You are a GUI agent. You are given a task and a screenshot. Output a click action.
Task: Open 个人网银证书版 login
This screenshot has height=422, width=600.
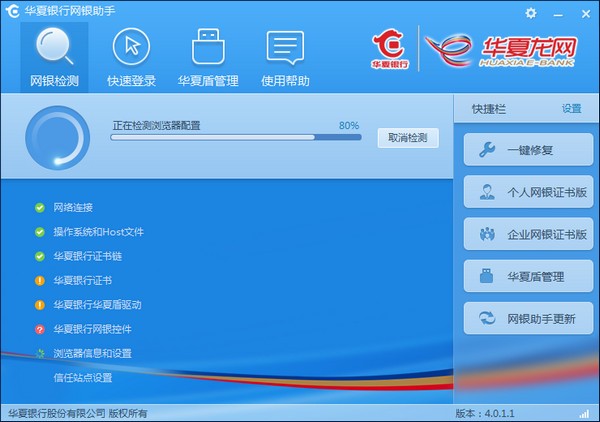point(528,192)
